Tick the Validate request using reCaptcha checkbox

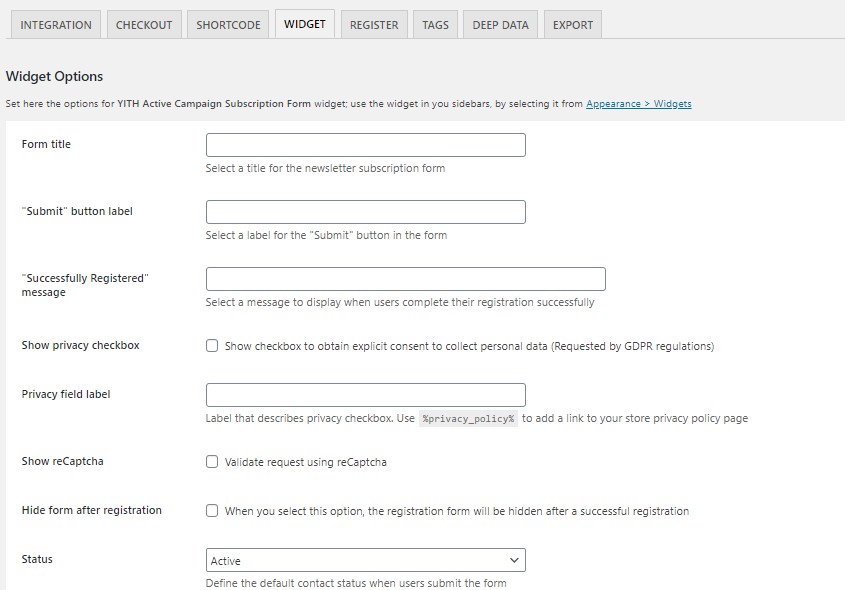212,462
